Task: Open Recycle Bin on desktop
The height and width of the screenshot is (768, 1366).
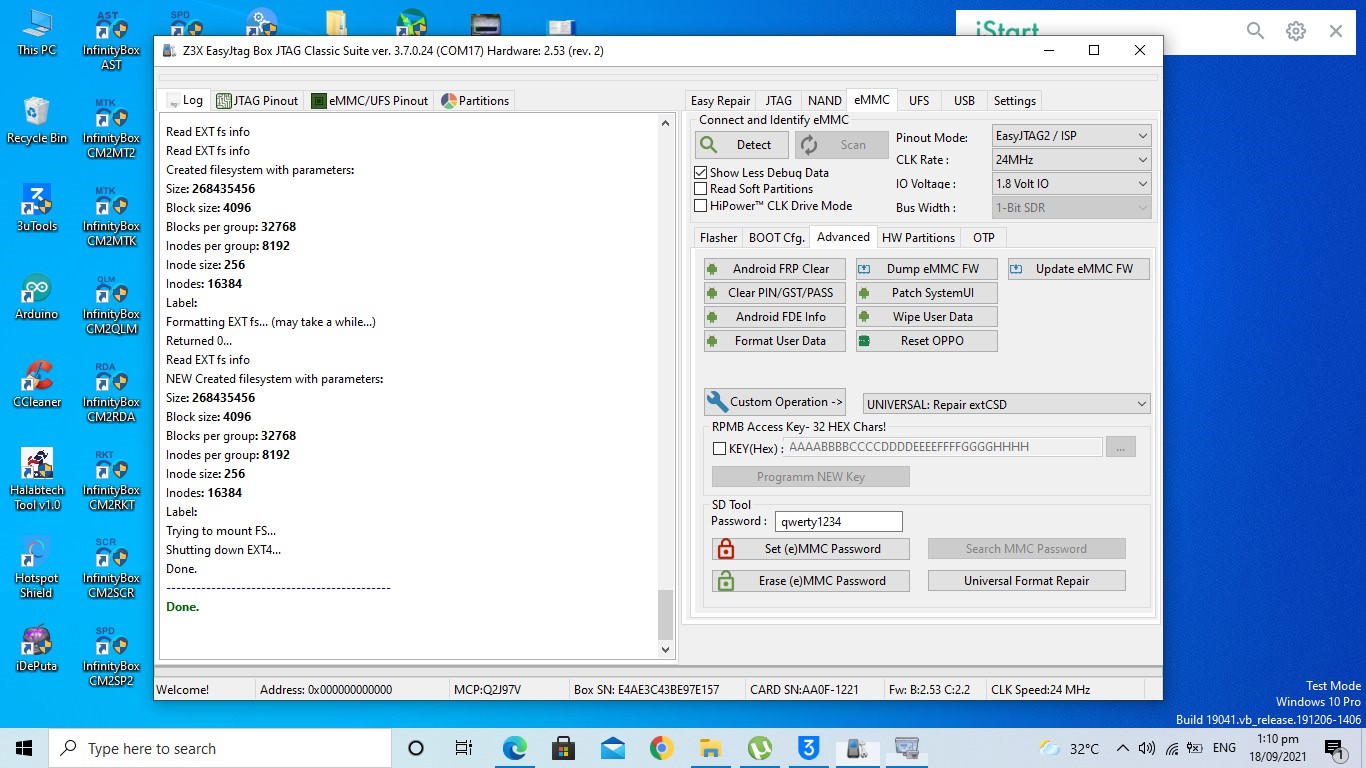Action: 37,120
